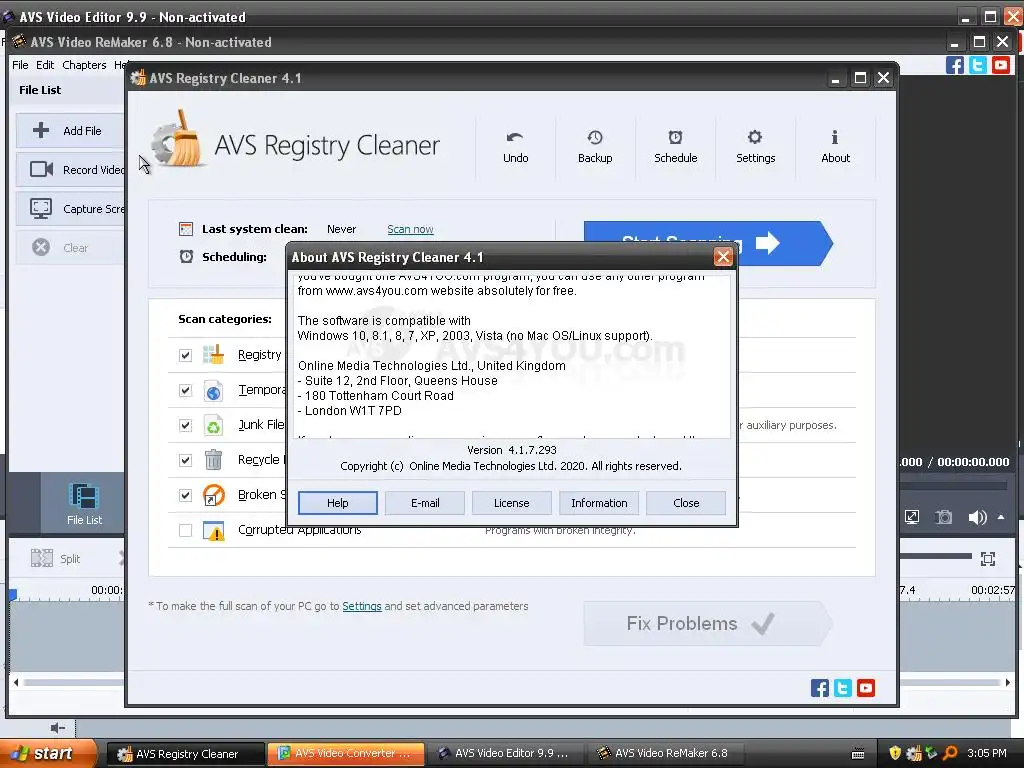1024x768 pixels.
Task: Click the zoom-to-fit timeline icon
Action: (x=988, y=558)
